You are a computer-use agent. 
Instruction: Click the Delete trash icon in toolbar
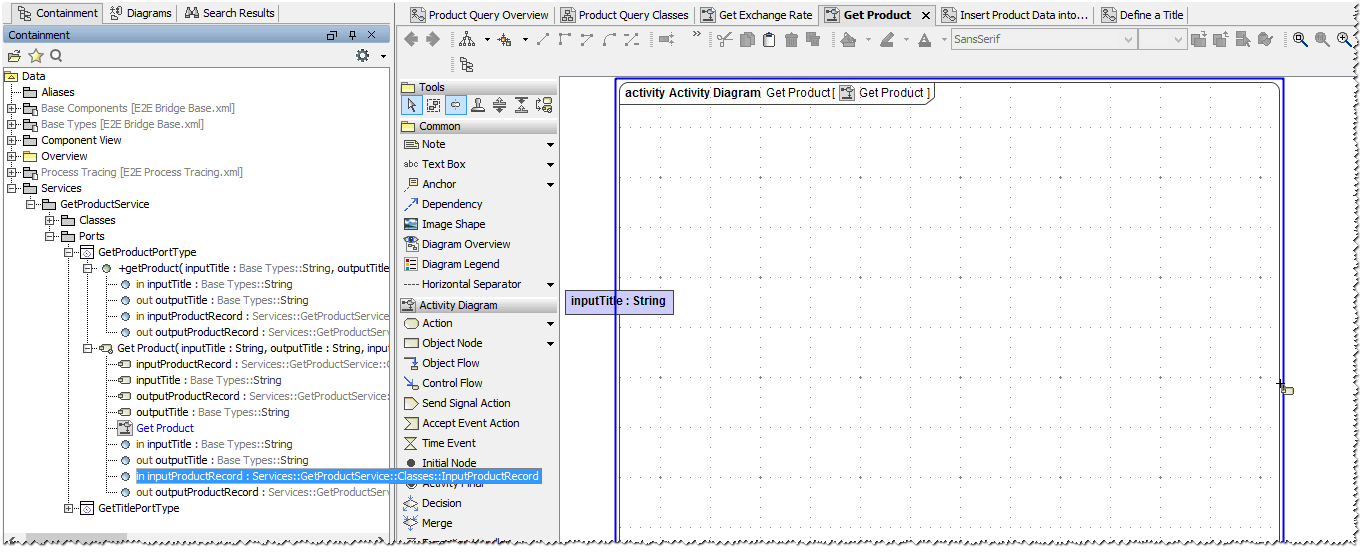pos(791,40)
